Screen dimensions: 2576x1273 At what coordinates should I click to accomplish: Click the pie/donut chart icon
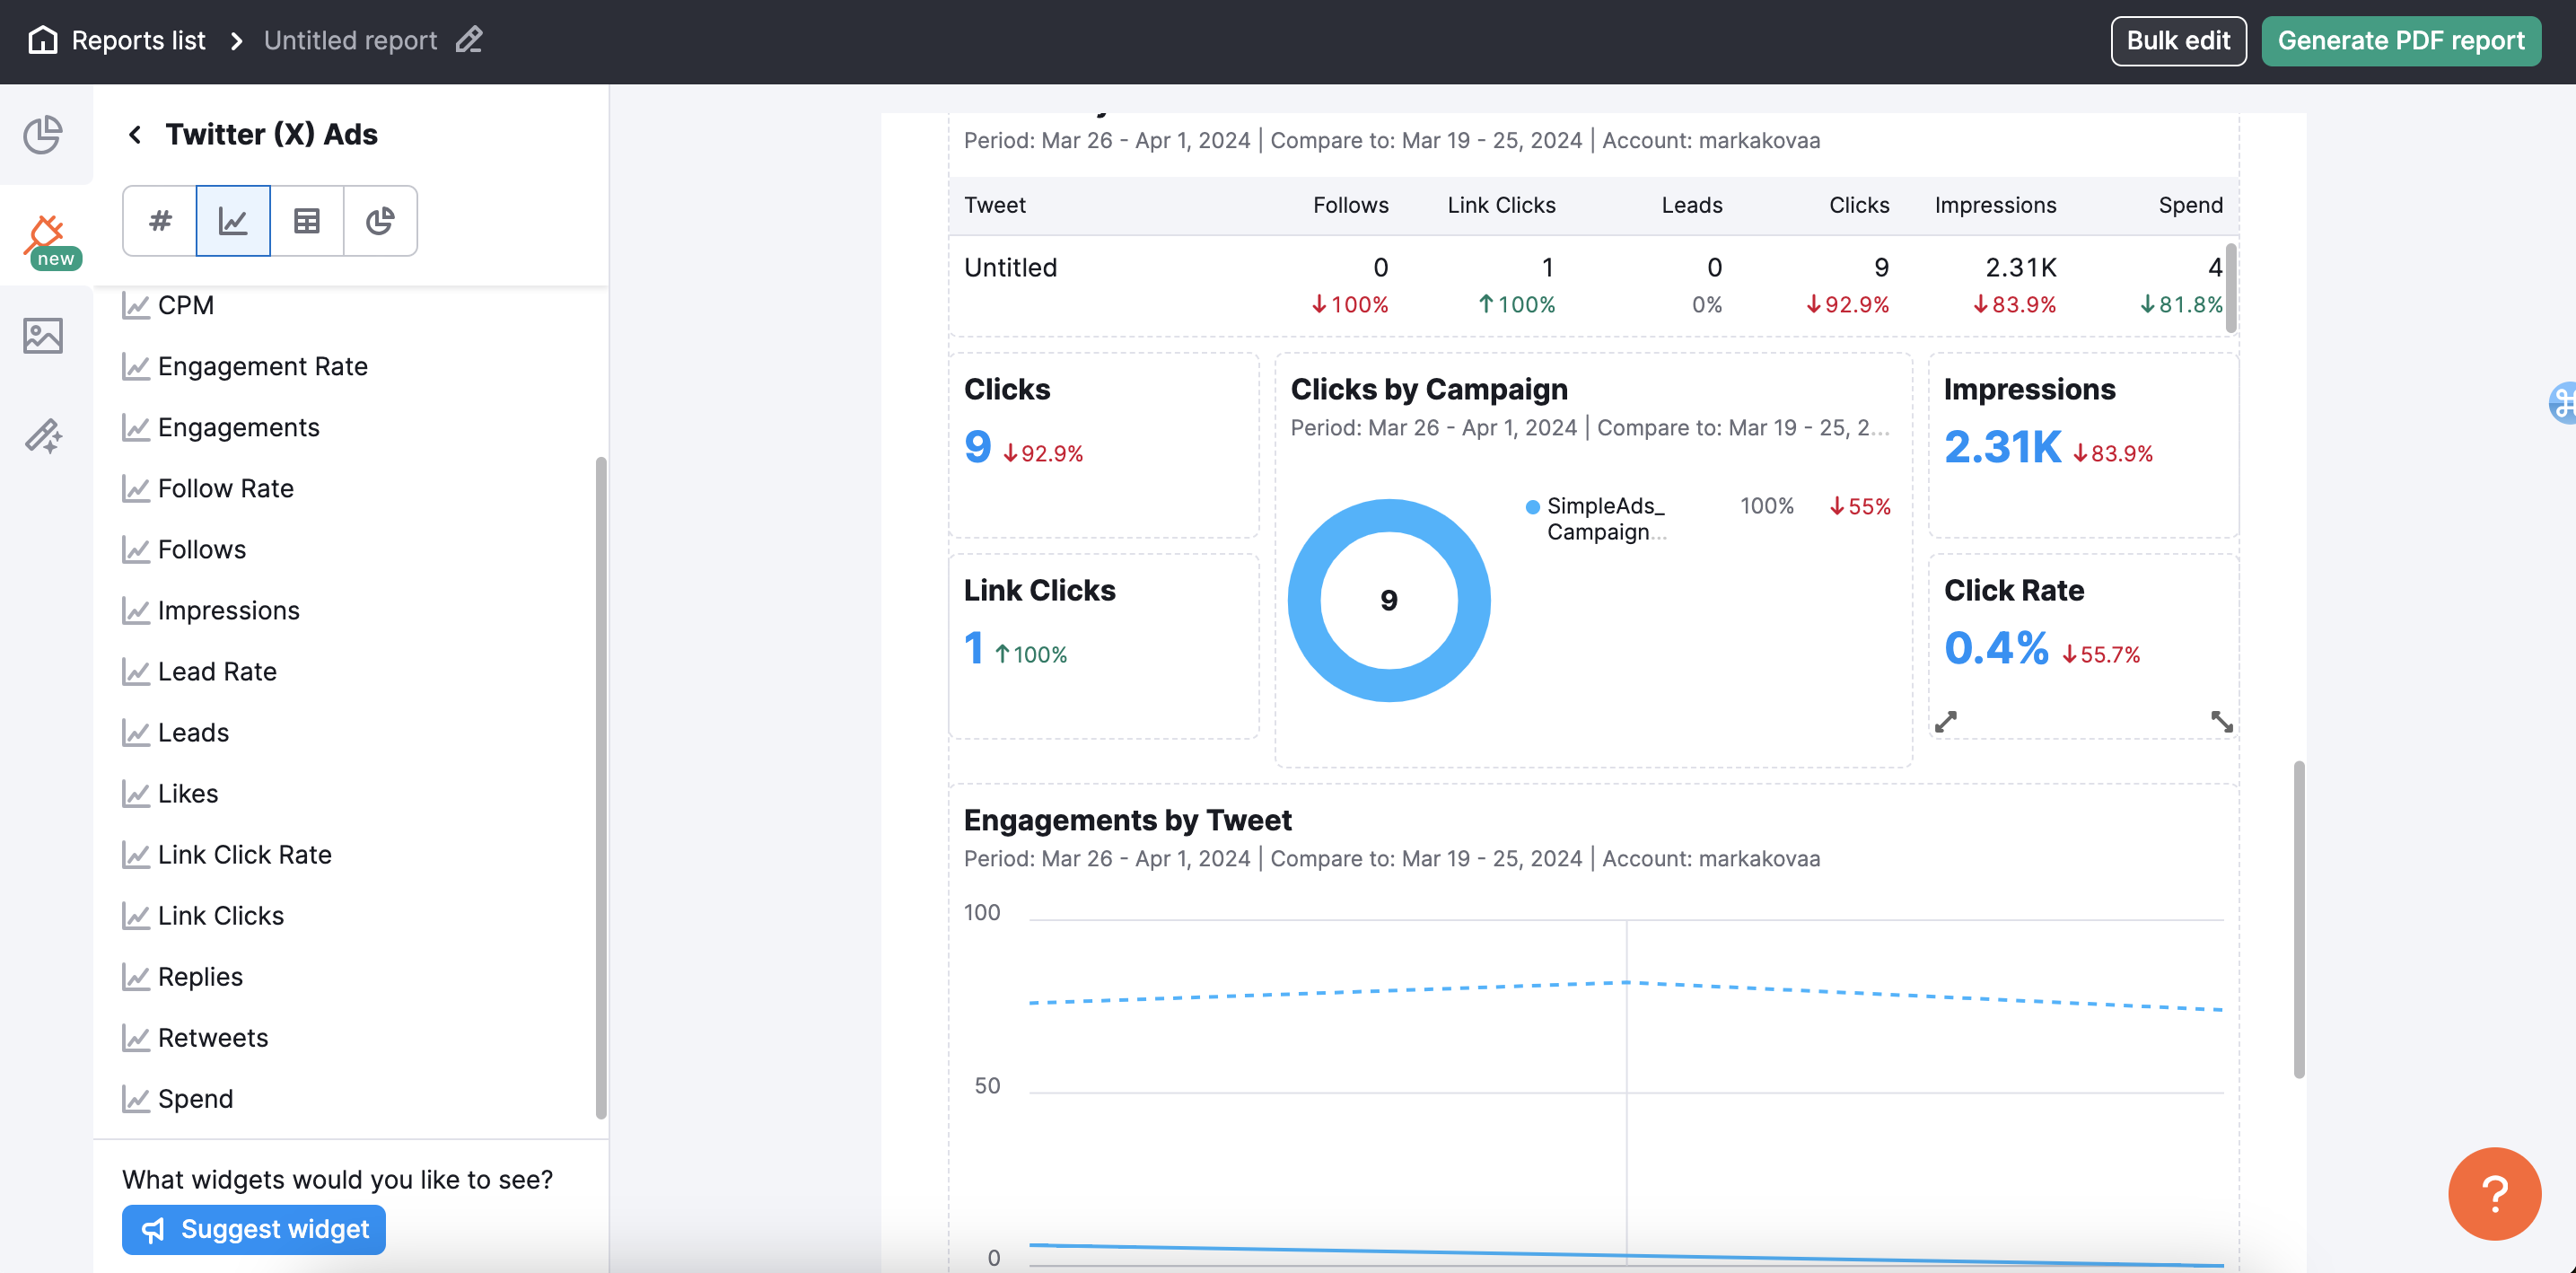coord(380,222)
